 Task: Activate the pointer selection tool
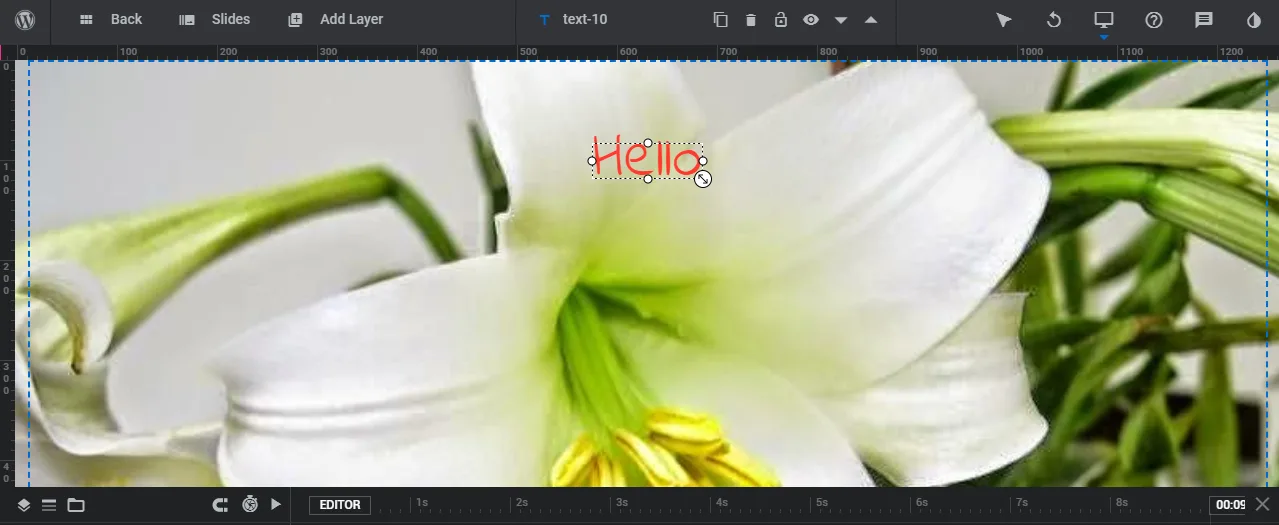(x=1004, y=20)
